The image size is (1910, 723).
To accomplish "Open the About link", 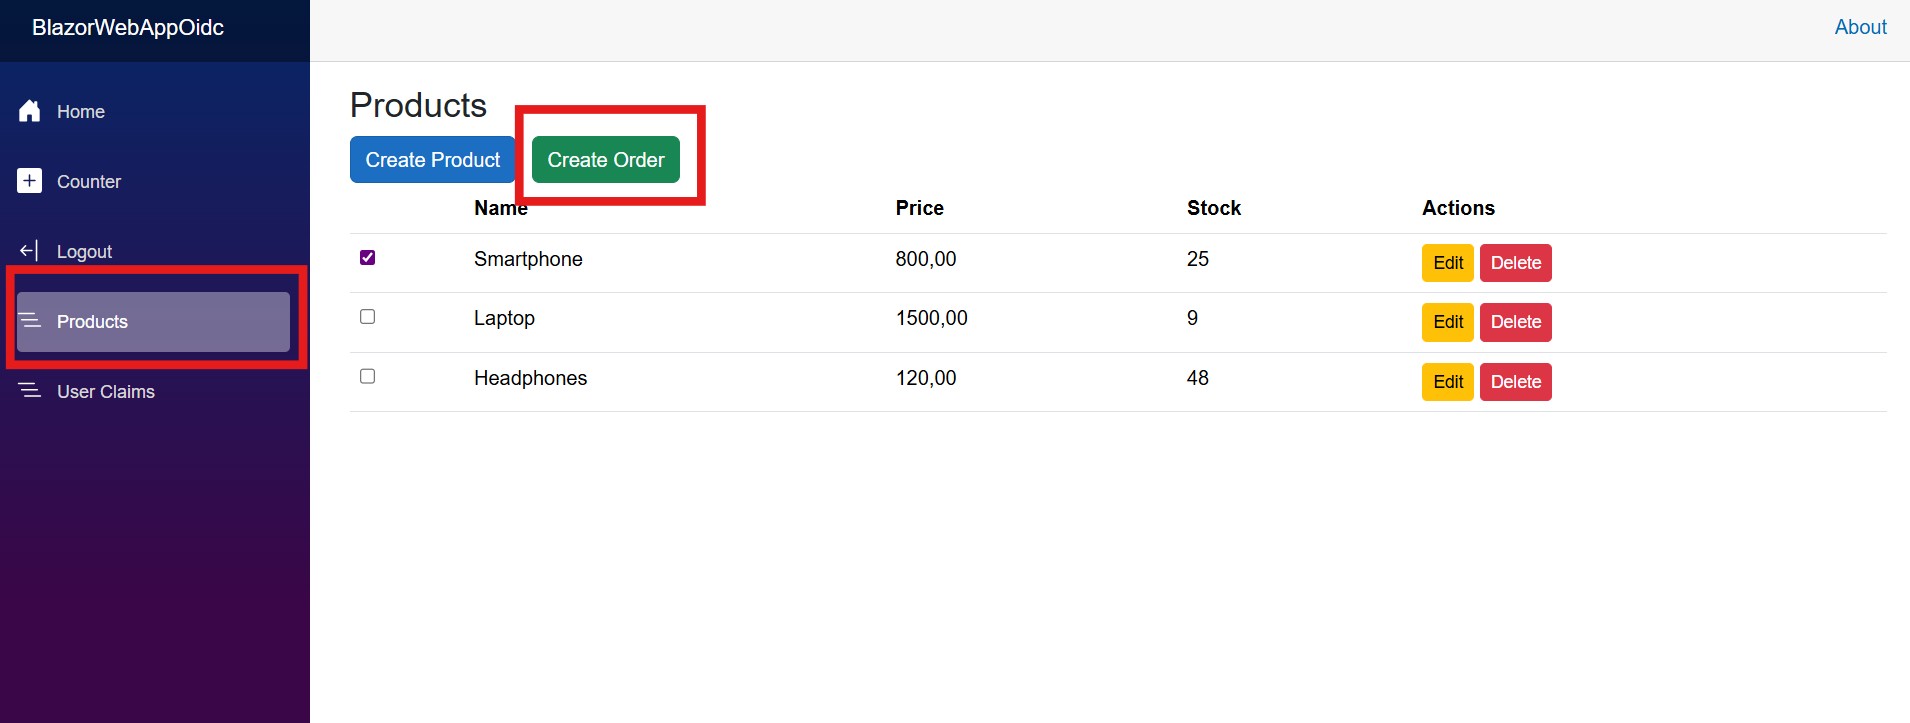I will (x=1860, y=28).
